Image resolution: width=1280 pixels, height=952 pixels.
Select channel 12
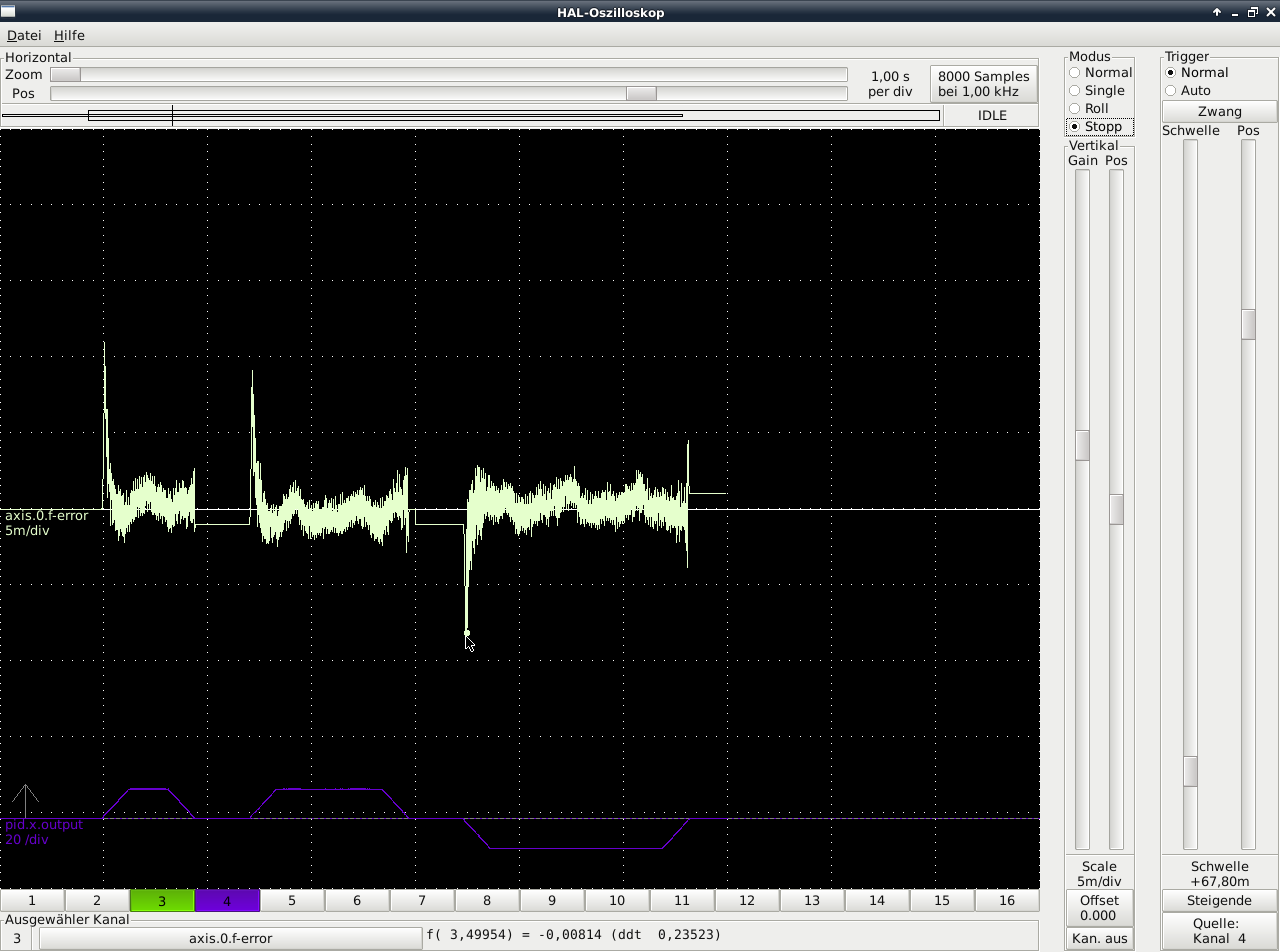[747, 901]
